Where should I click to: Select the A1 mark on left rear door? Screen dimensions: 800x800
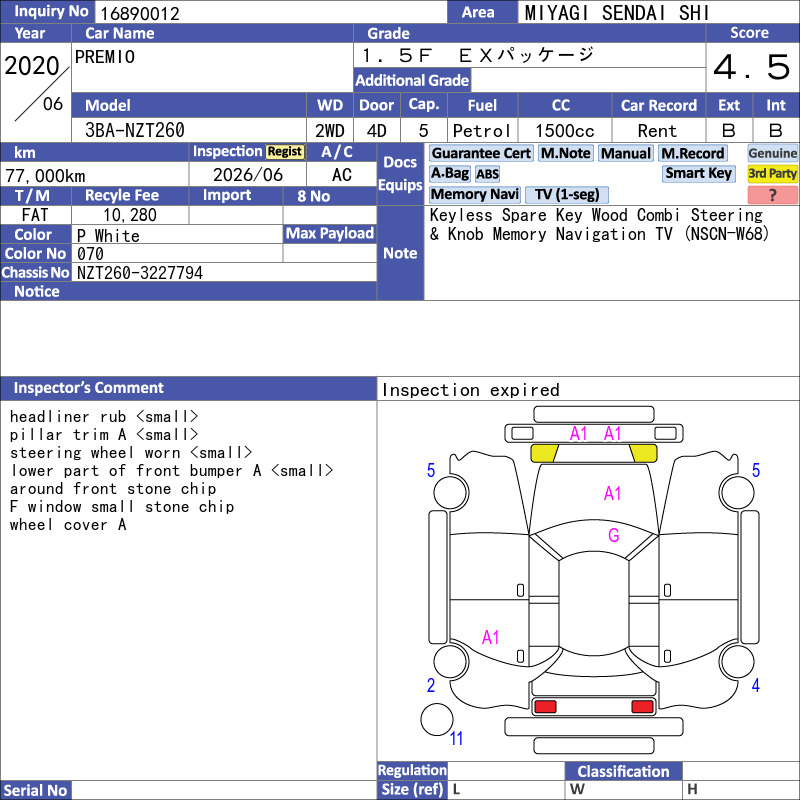tap(490, 637)
